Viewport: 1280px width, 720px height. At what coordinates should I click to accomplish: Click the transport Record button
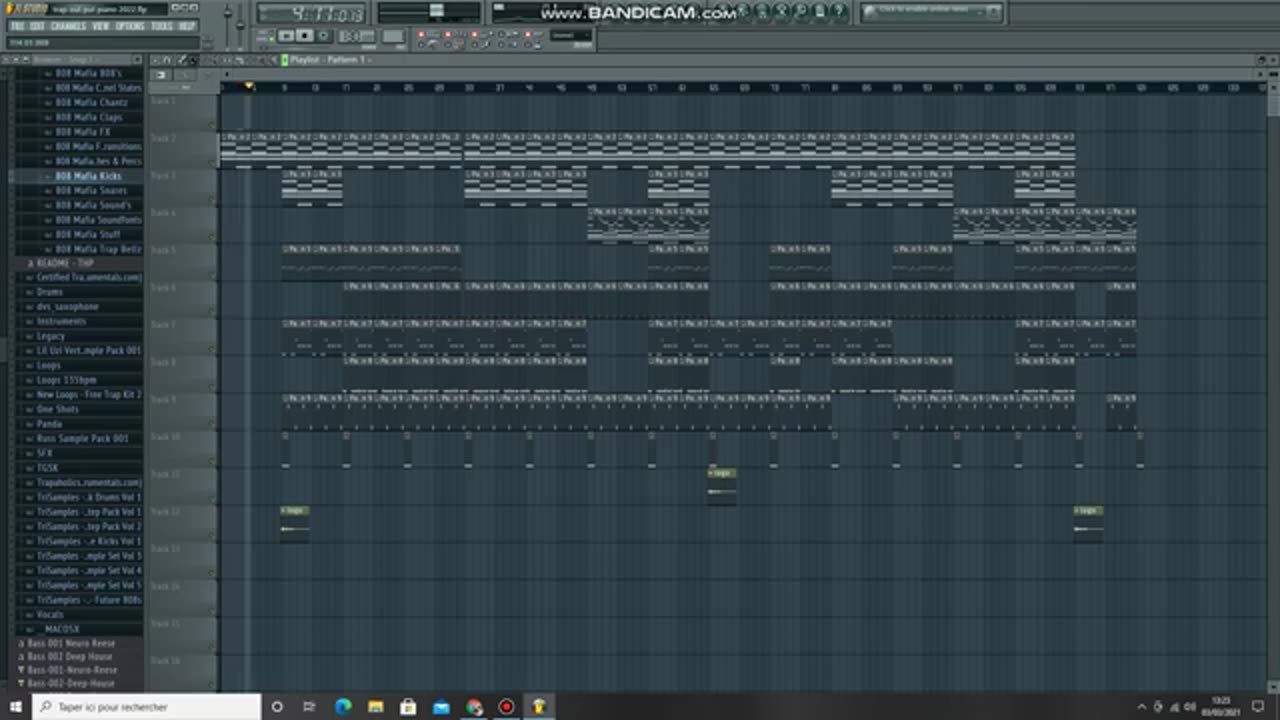point(324,36)
